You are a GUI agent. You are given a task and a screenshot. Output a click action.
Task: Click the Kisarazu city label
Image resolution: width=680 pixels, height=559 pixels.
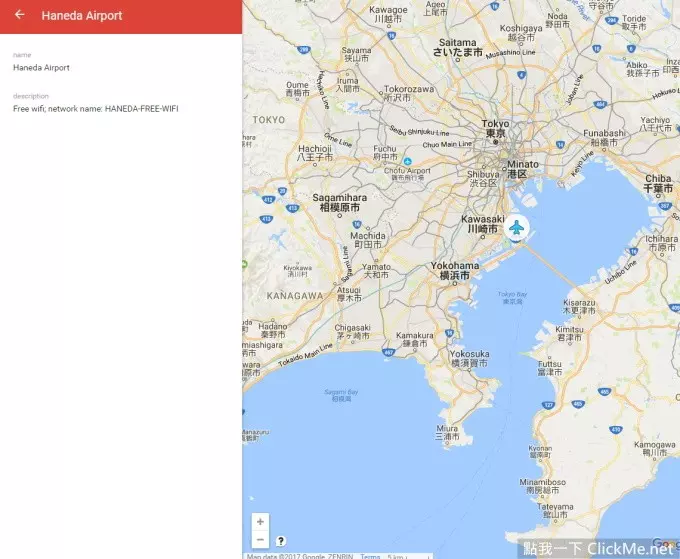[x=579, y=307]
